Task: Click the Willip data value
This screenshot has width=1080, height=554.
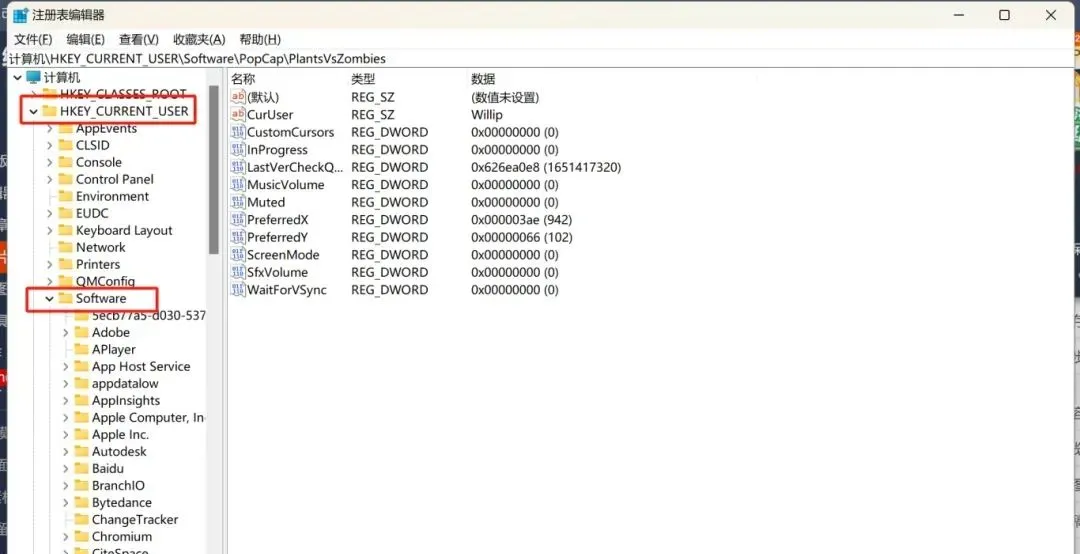Action: click(x=487, y=115)
